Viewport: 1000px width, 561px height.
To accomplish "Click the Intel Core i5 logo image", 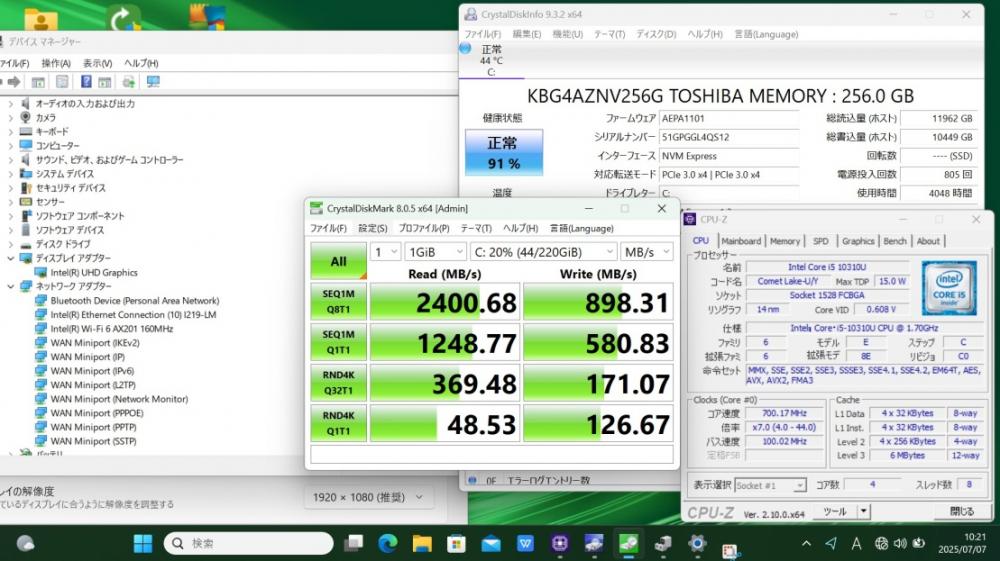I will pos(949,288).
